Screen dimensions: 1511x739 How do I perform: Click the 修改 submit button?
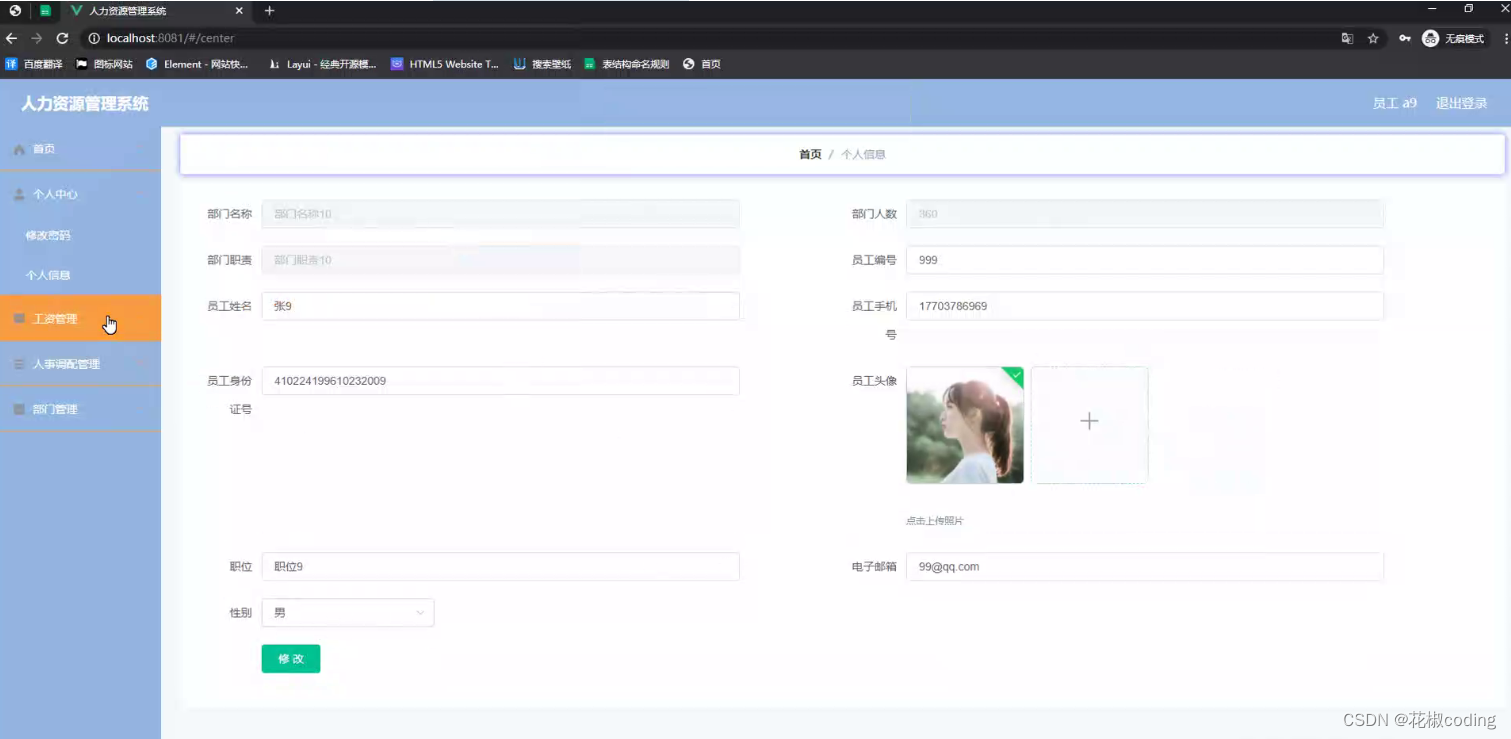(x=290, y=658)
